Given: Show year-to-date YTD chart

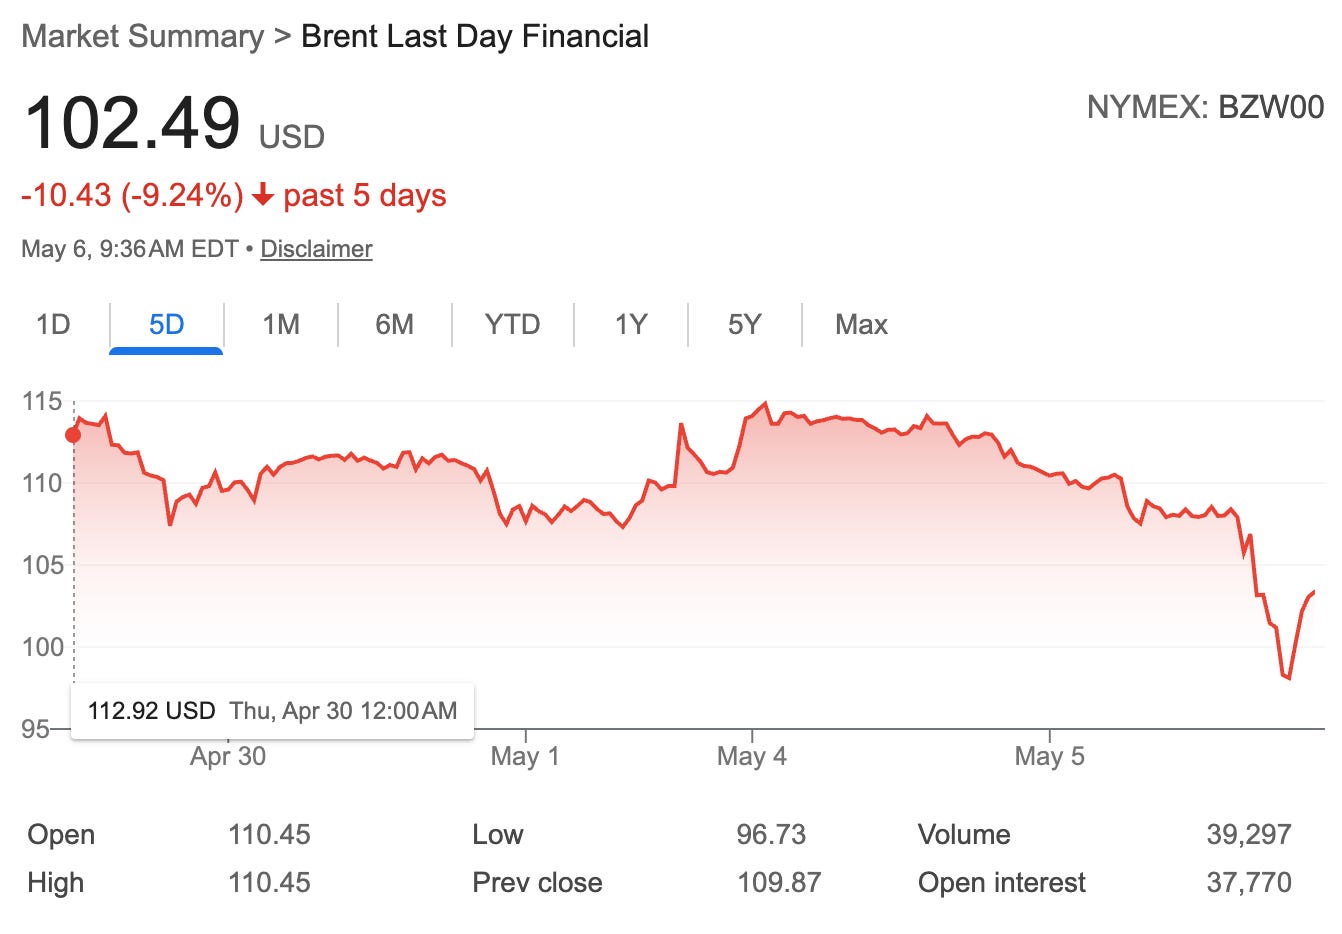Looking at the screenshot, I should click(x=512, y=325).
